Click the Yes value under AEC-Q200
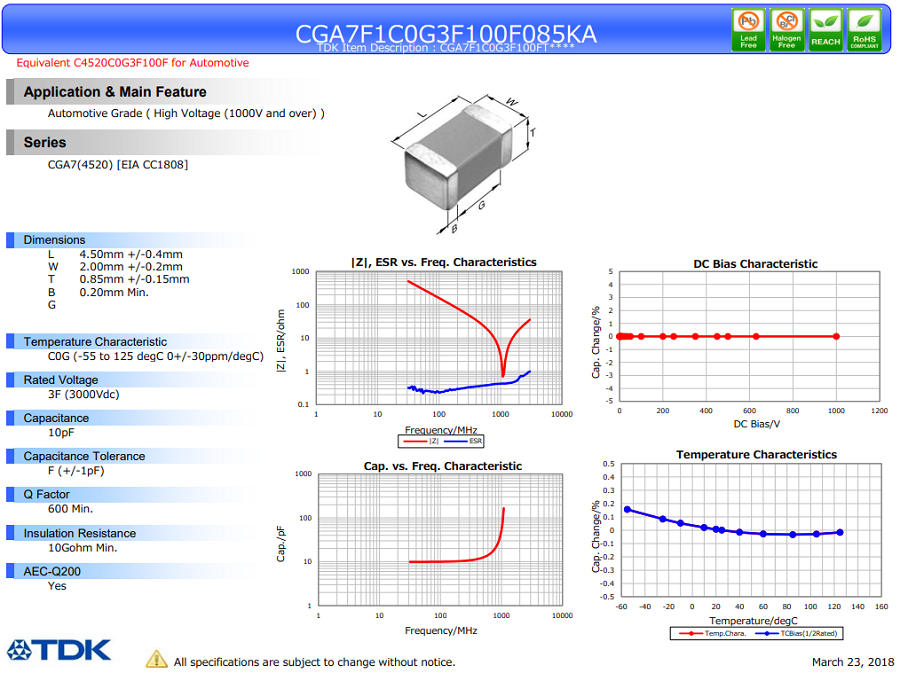 [x=57, y=586]
